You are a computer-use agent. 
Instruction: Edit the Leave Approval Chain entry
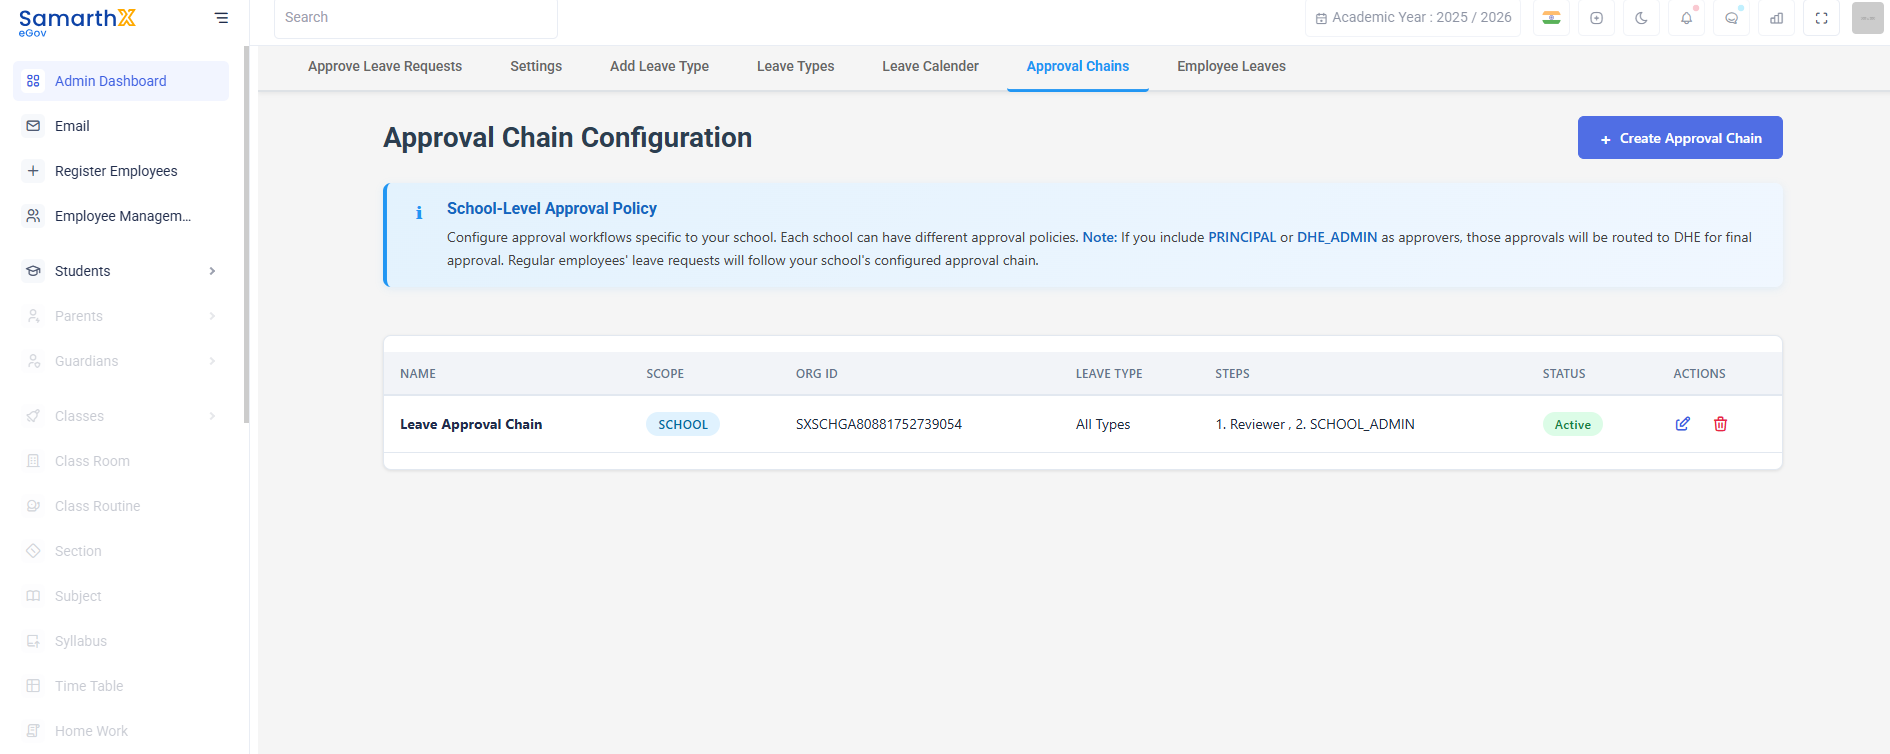[x=1683, y=424]
